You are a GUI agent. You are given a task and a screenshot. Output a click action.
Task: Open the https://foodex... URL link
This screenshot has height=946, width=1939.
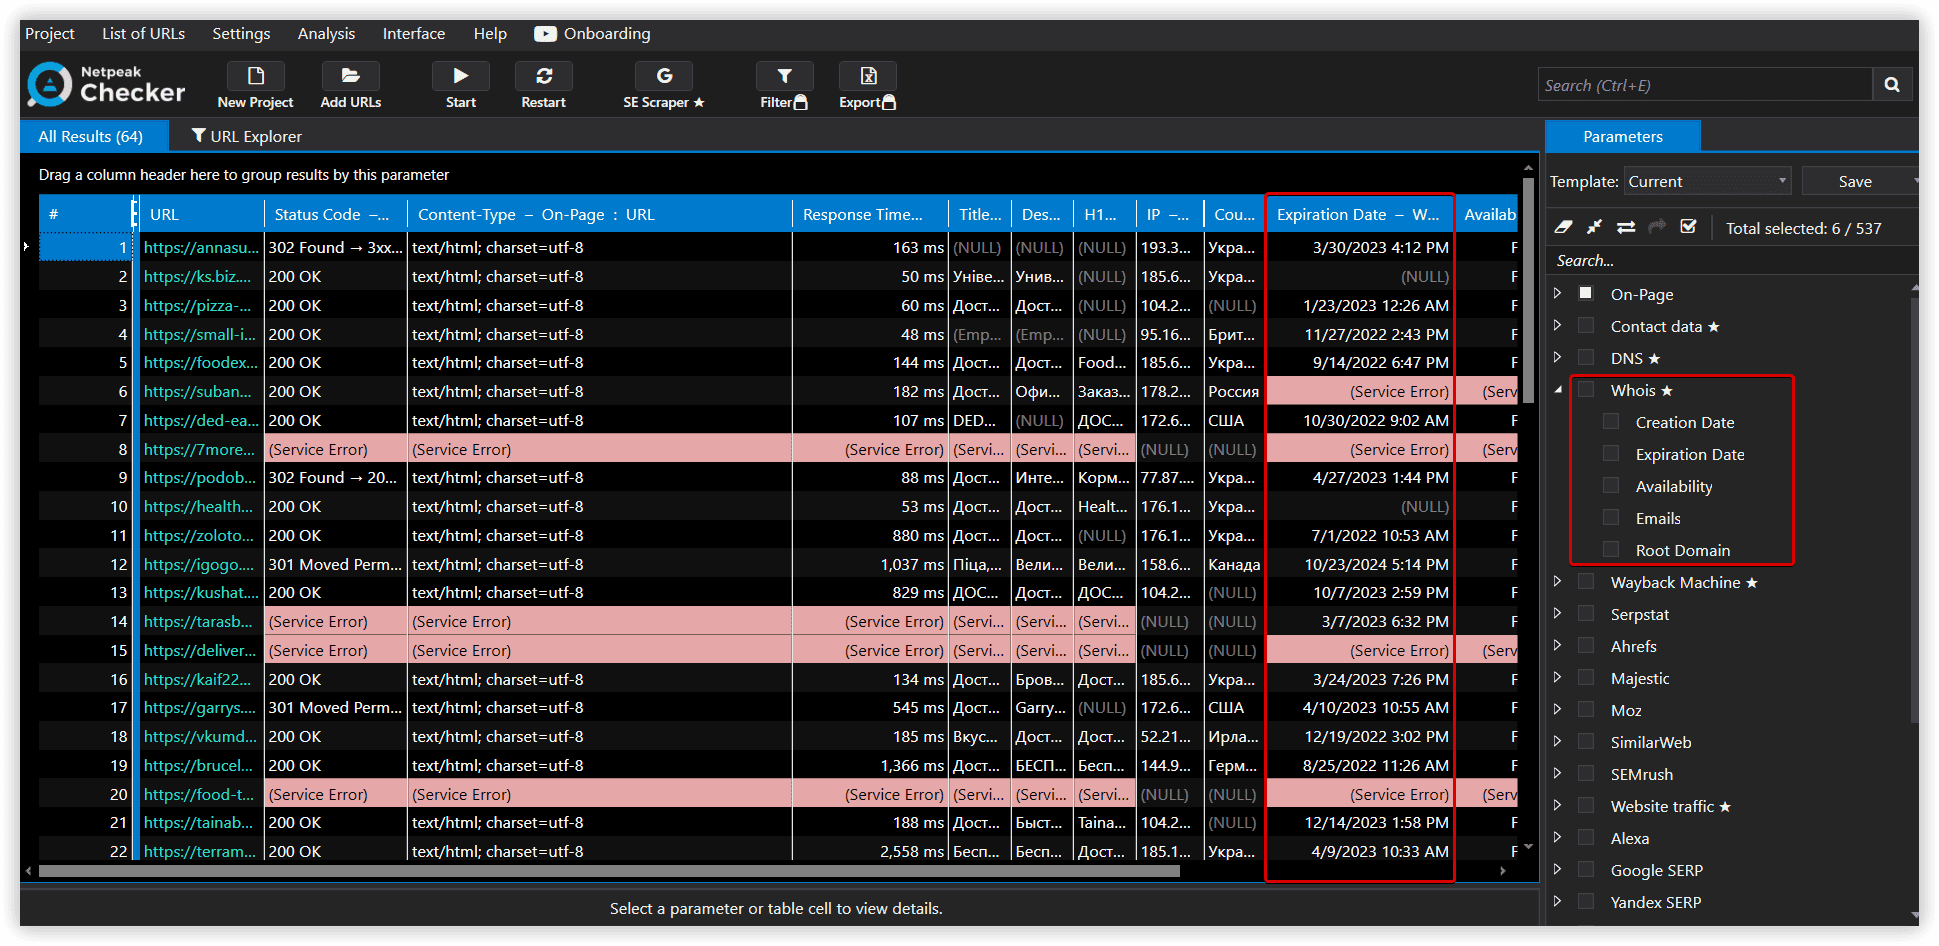201,363
